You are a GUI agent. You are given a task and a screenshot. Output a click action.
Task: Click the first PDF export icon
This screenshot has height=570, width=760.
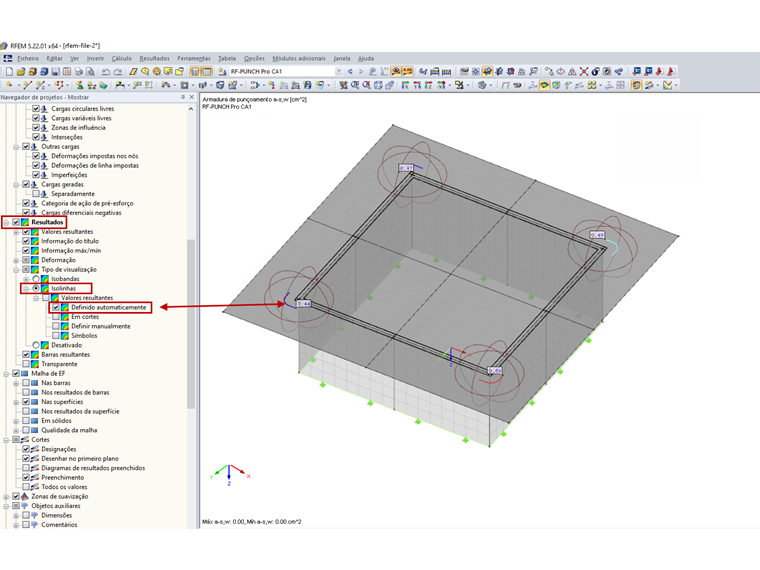(x=659, y=71)
